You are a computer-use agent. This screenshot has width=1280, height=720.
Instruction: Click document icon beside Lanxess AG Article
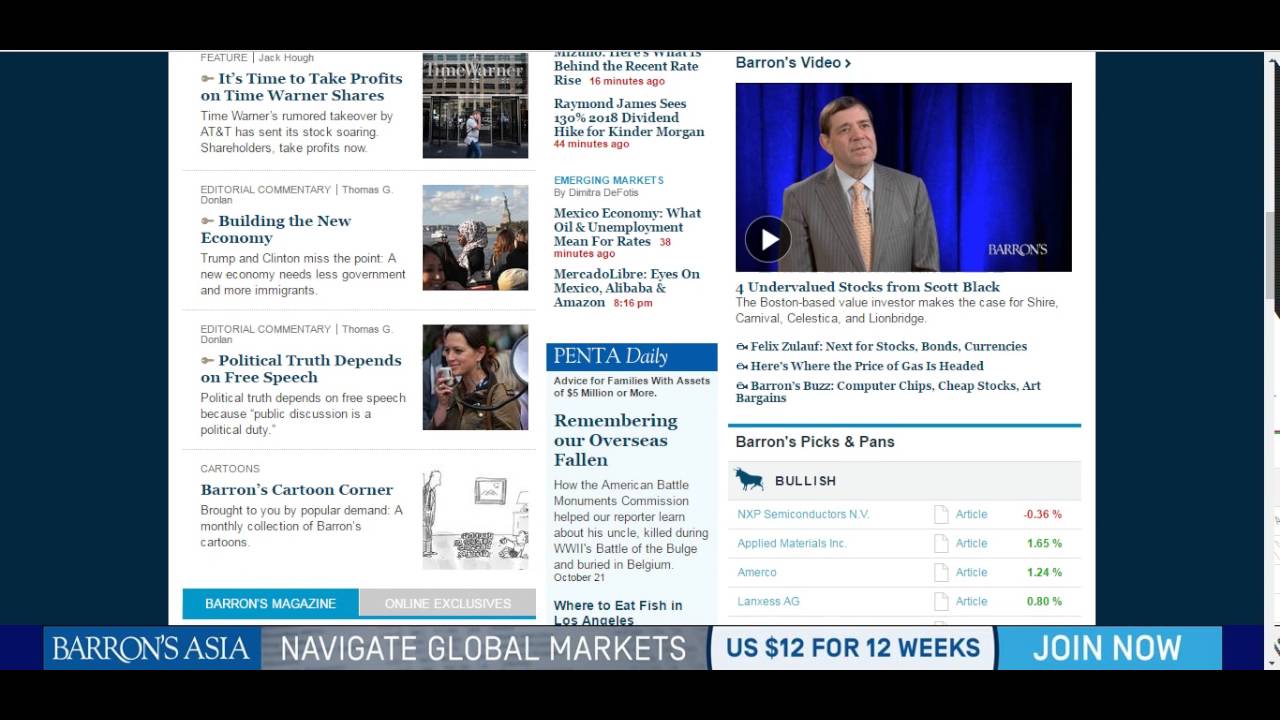tap(940, 601)
